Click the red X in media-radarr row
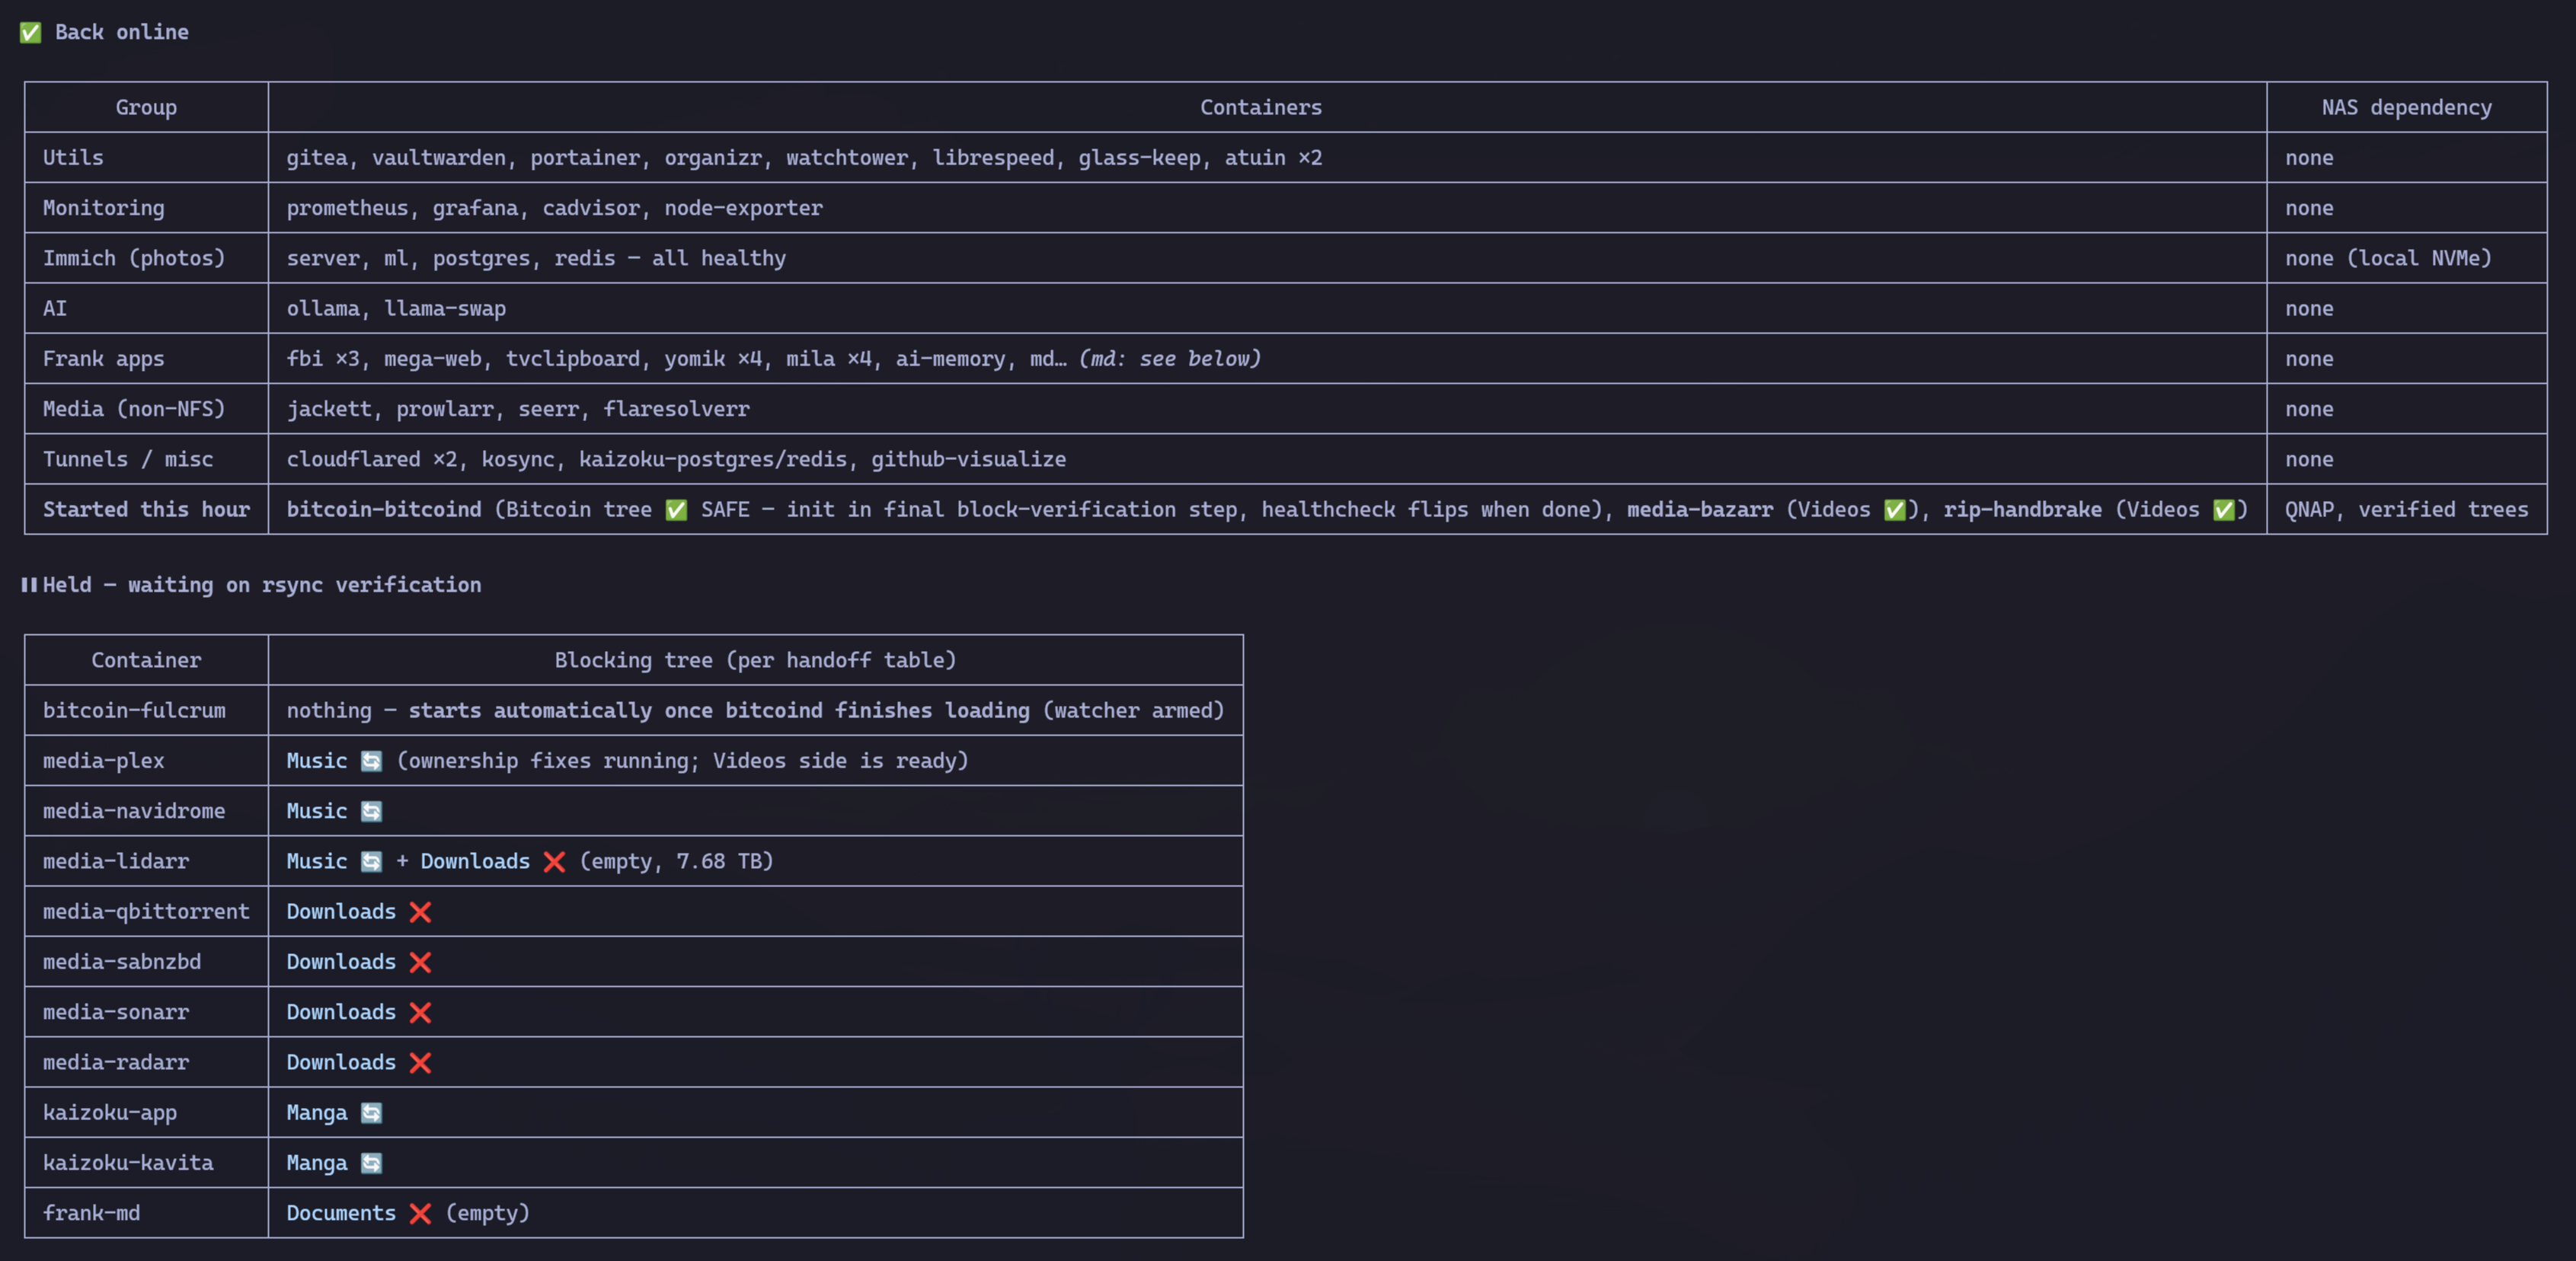The width and height of the screenshot is (2576, 1261). coord(420,1063)
